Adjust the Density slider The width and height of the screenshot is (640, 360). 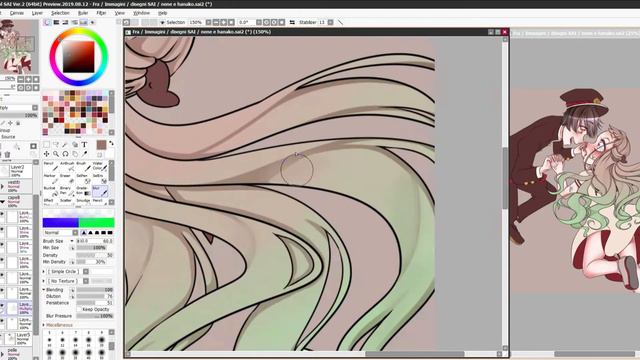click(95, 255)
